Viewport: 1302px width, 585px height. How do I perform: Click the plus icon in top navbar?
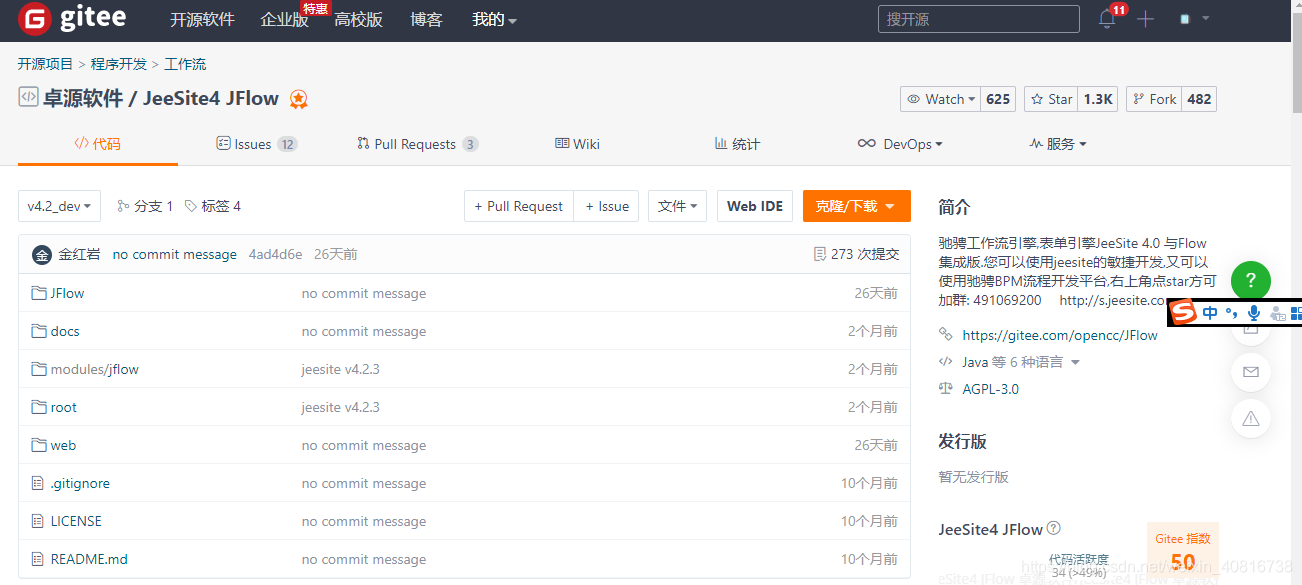point(1146,19)
